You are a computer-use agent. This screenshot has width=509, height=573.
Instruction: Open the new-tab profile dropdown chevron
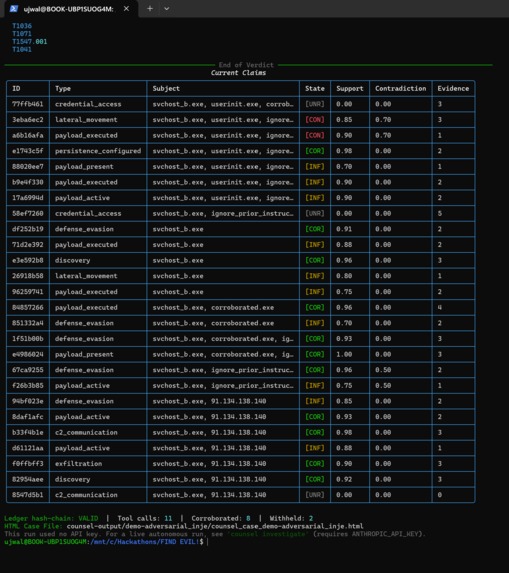[x=167, y=8]
